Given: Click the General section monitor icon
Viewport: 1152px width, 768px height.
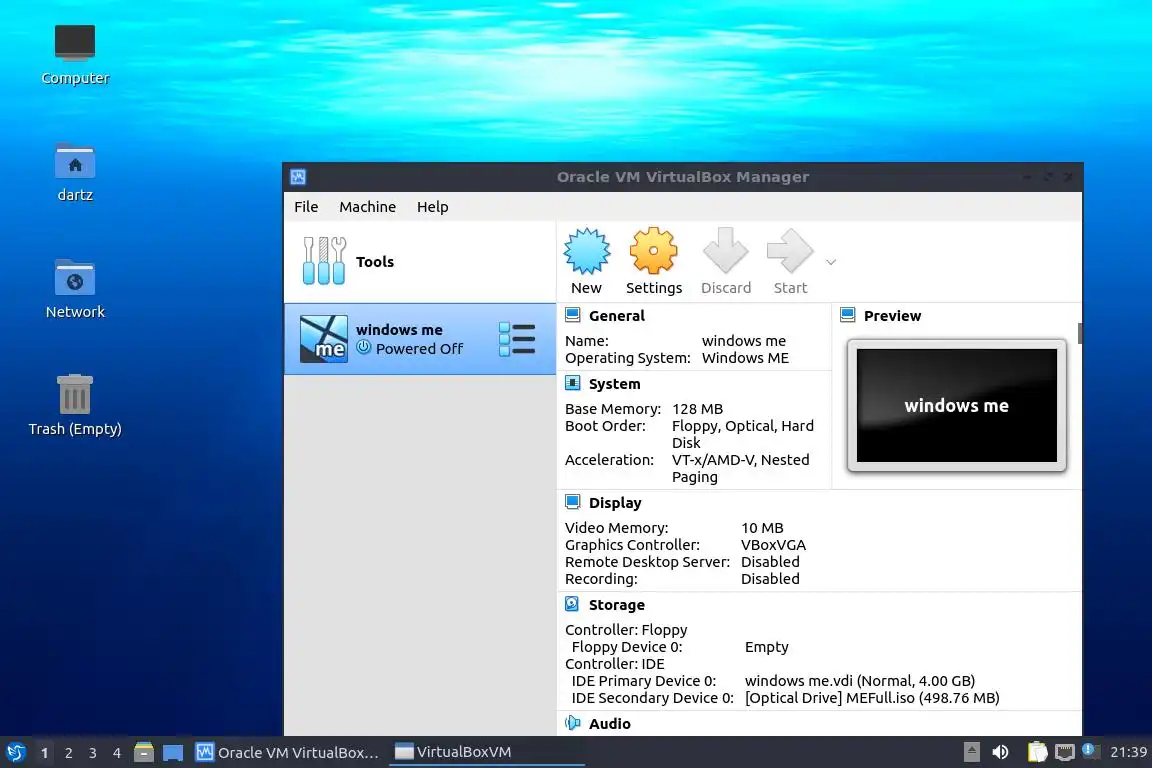Looking at the screenshot, I should tap(572, 315).
